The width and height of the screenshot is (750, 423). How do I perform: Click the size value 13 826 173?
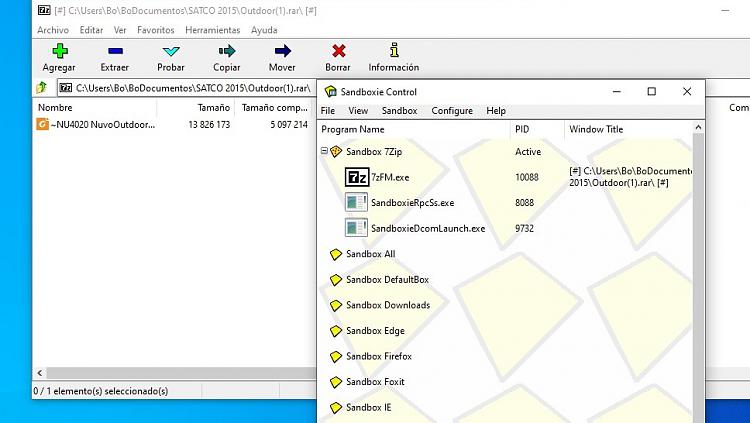point(209,124)
